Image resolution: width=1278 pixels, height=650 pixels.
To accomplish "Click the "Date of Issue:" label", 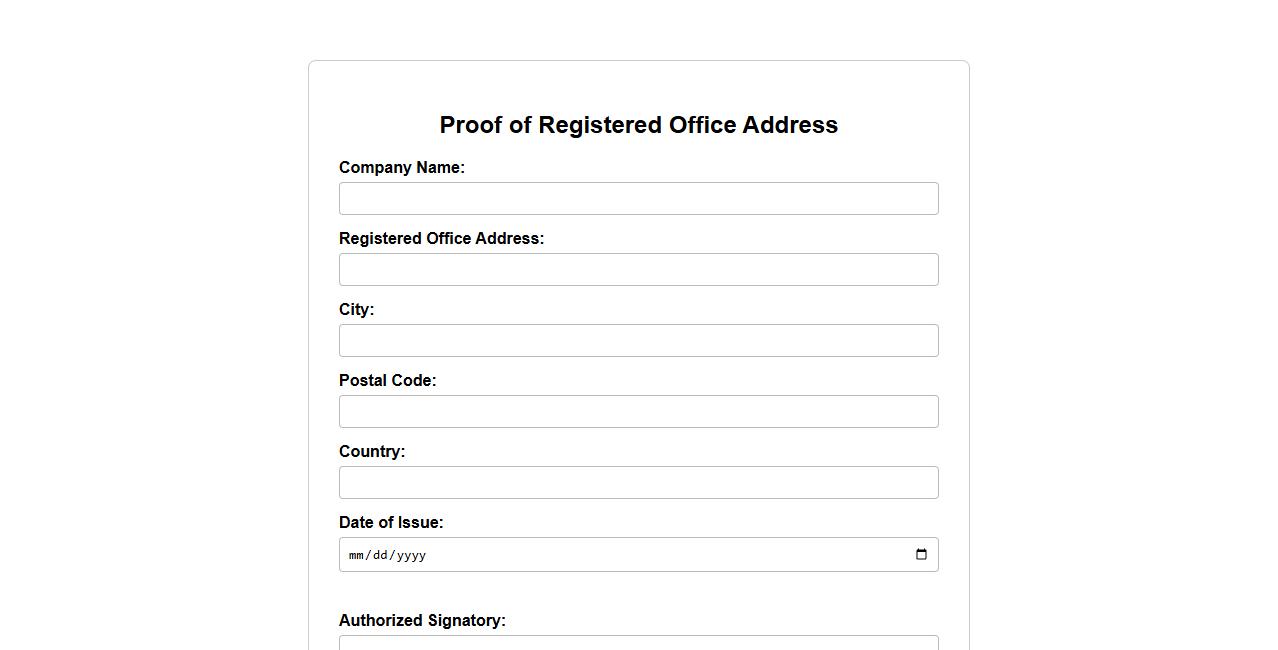I will tap(390, 523).
